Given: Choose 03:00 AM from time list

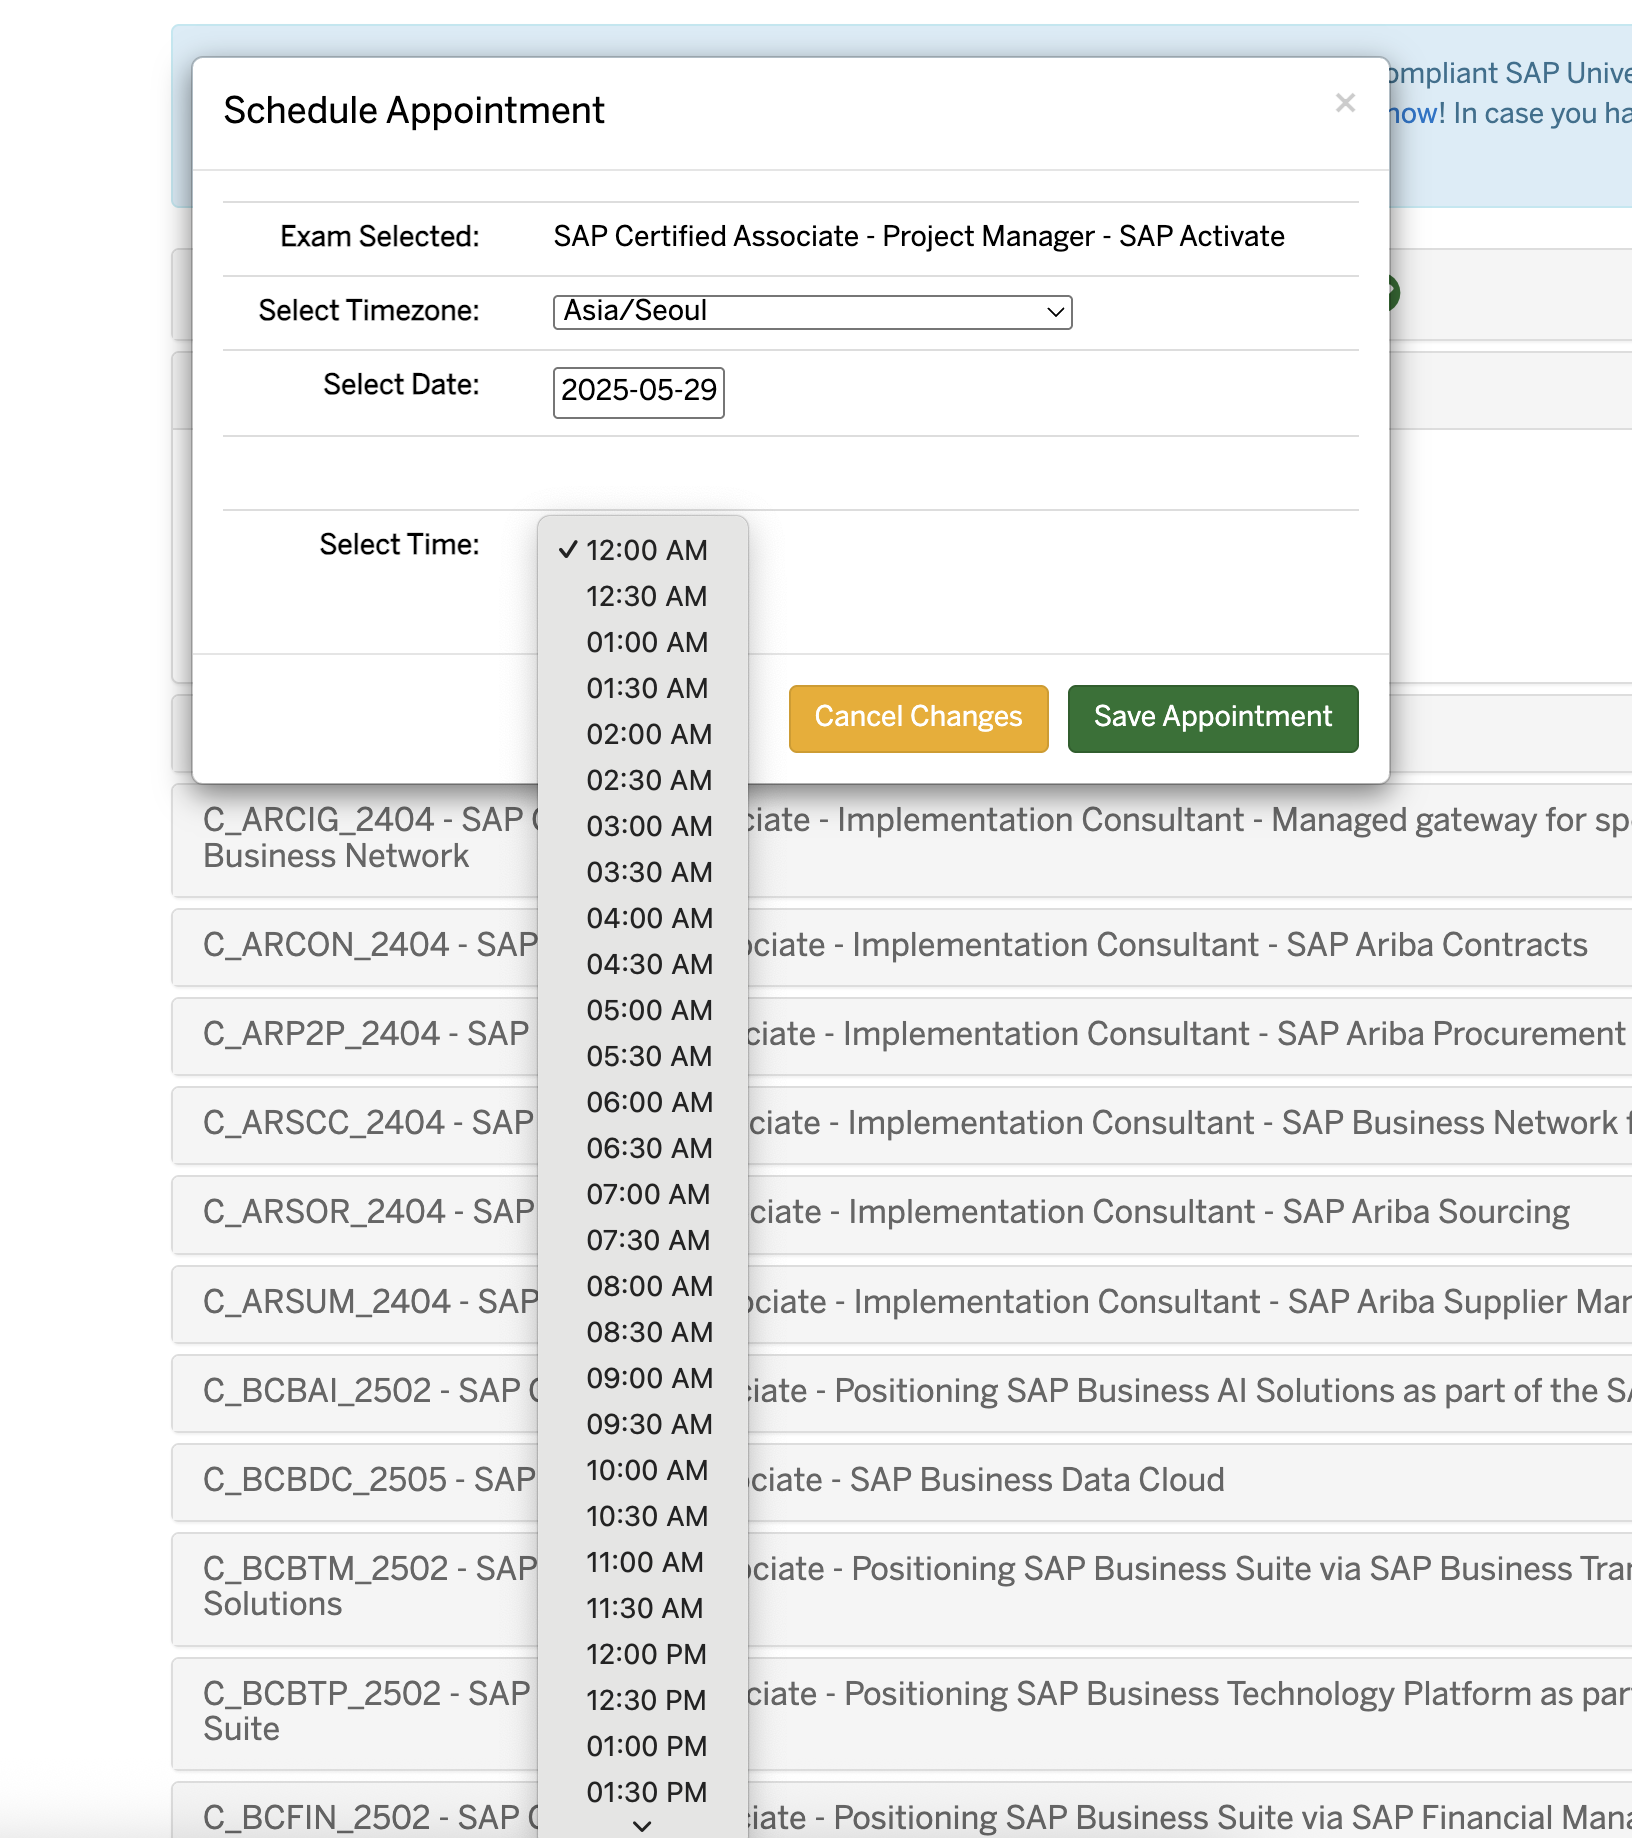Looking at the screenshot, I should coord(643,826).
